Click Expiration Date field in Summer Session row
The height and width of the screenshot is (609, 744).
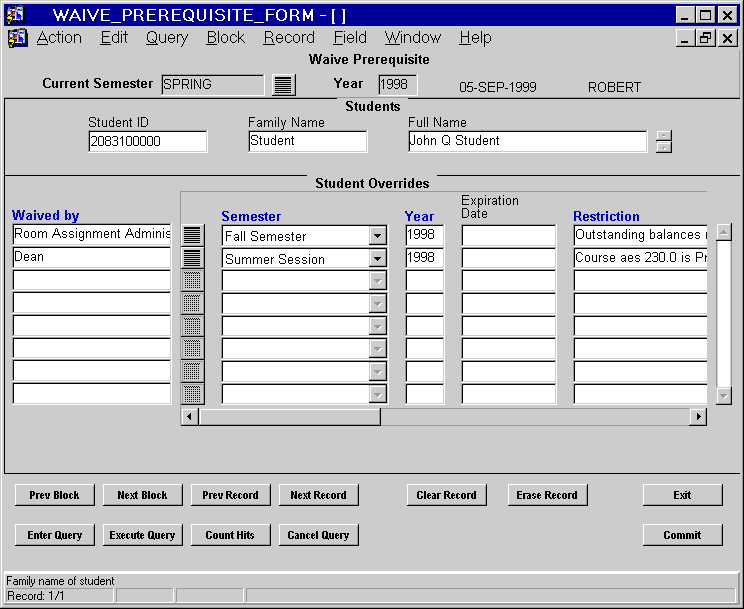pyautogui.click(x=509, y=258)
